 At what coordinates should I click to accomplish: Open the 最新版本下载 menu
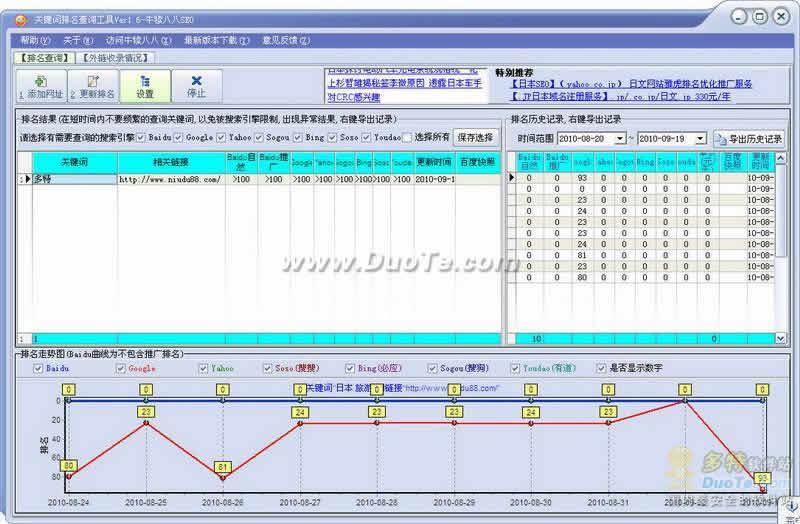click(211, 40)
